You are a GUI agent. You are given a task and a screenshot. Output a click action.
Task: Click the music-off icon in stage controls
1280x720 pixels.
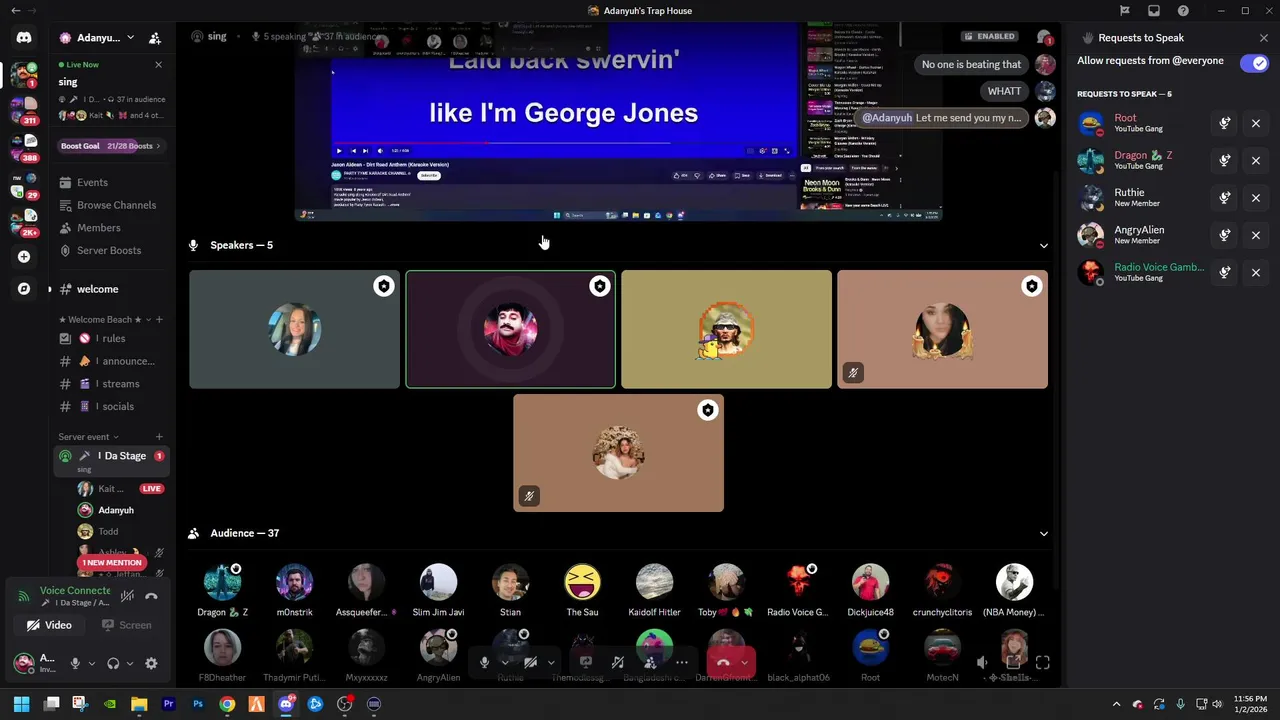point(618,662)
